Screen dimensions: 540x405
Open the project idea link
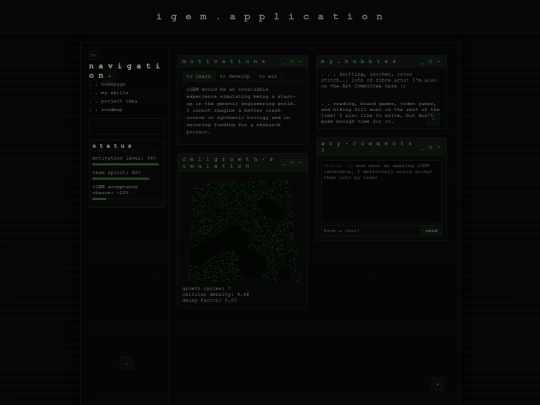coord(119,101)
